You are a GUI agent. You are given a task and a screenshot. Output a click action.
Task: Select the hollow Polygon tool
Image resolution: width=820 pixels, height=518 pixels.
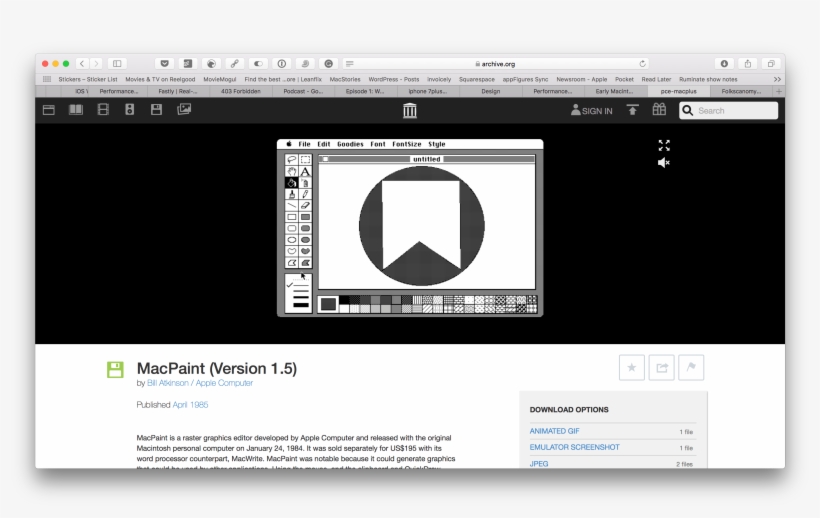[292, 262]
